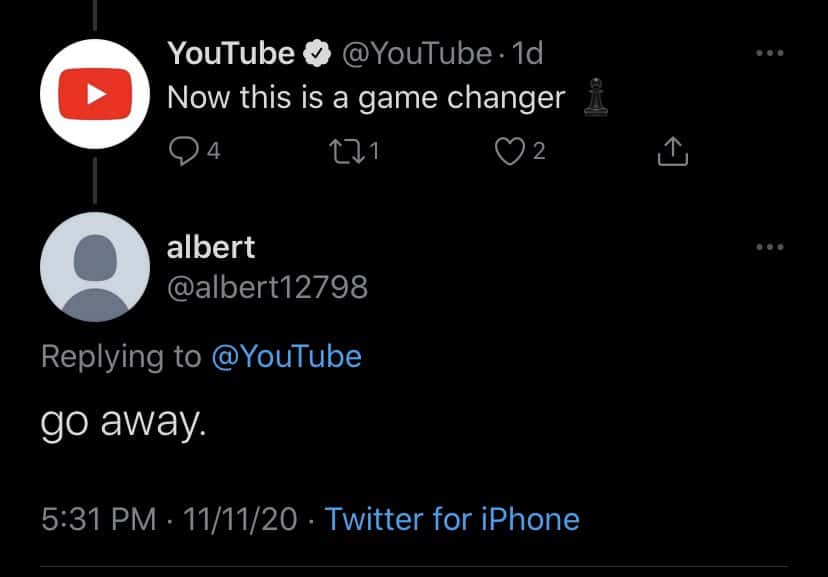Open albert's default avatar
The height and width of the screenshot is (577, 828).
[x=95, y=267]
